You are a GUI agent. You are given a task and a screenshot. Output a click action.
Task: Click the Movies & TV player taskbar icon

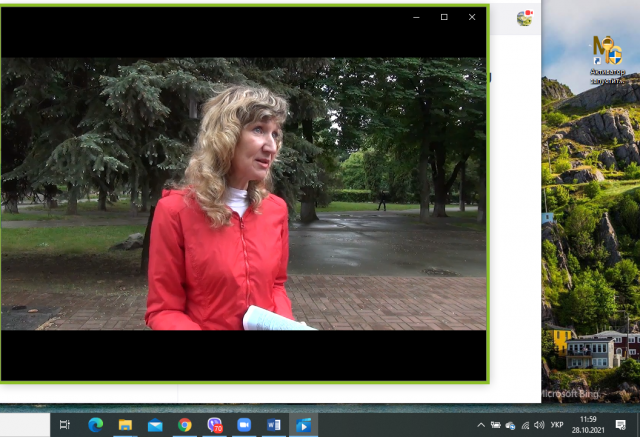pos(303,425)
